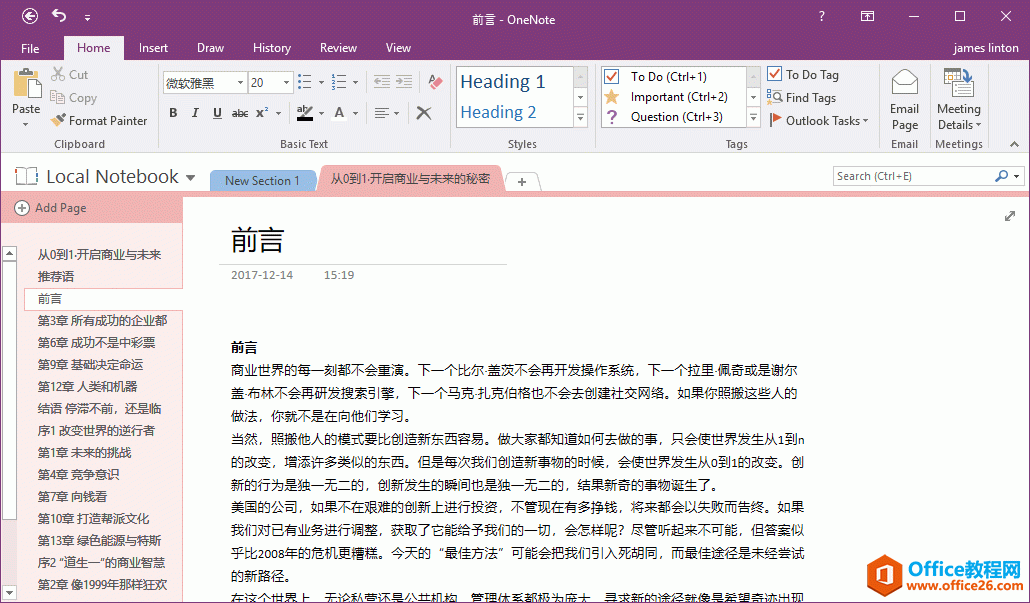Expand the Local Notebook list

point(190,178)
